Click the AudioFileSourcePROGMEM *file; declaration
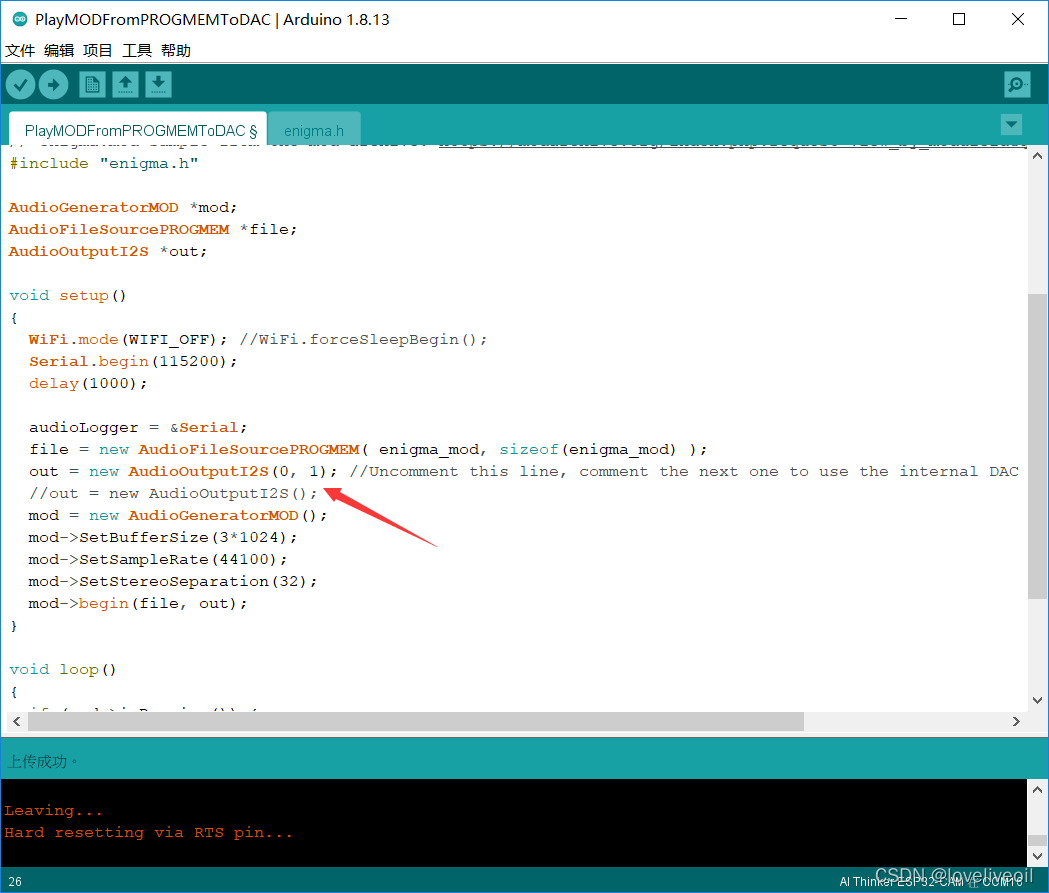Screen dimensions: 1049x893 (x=153, y=230)
